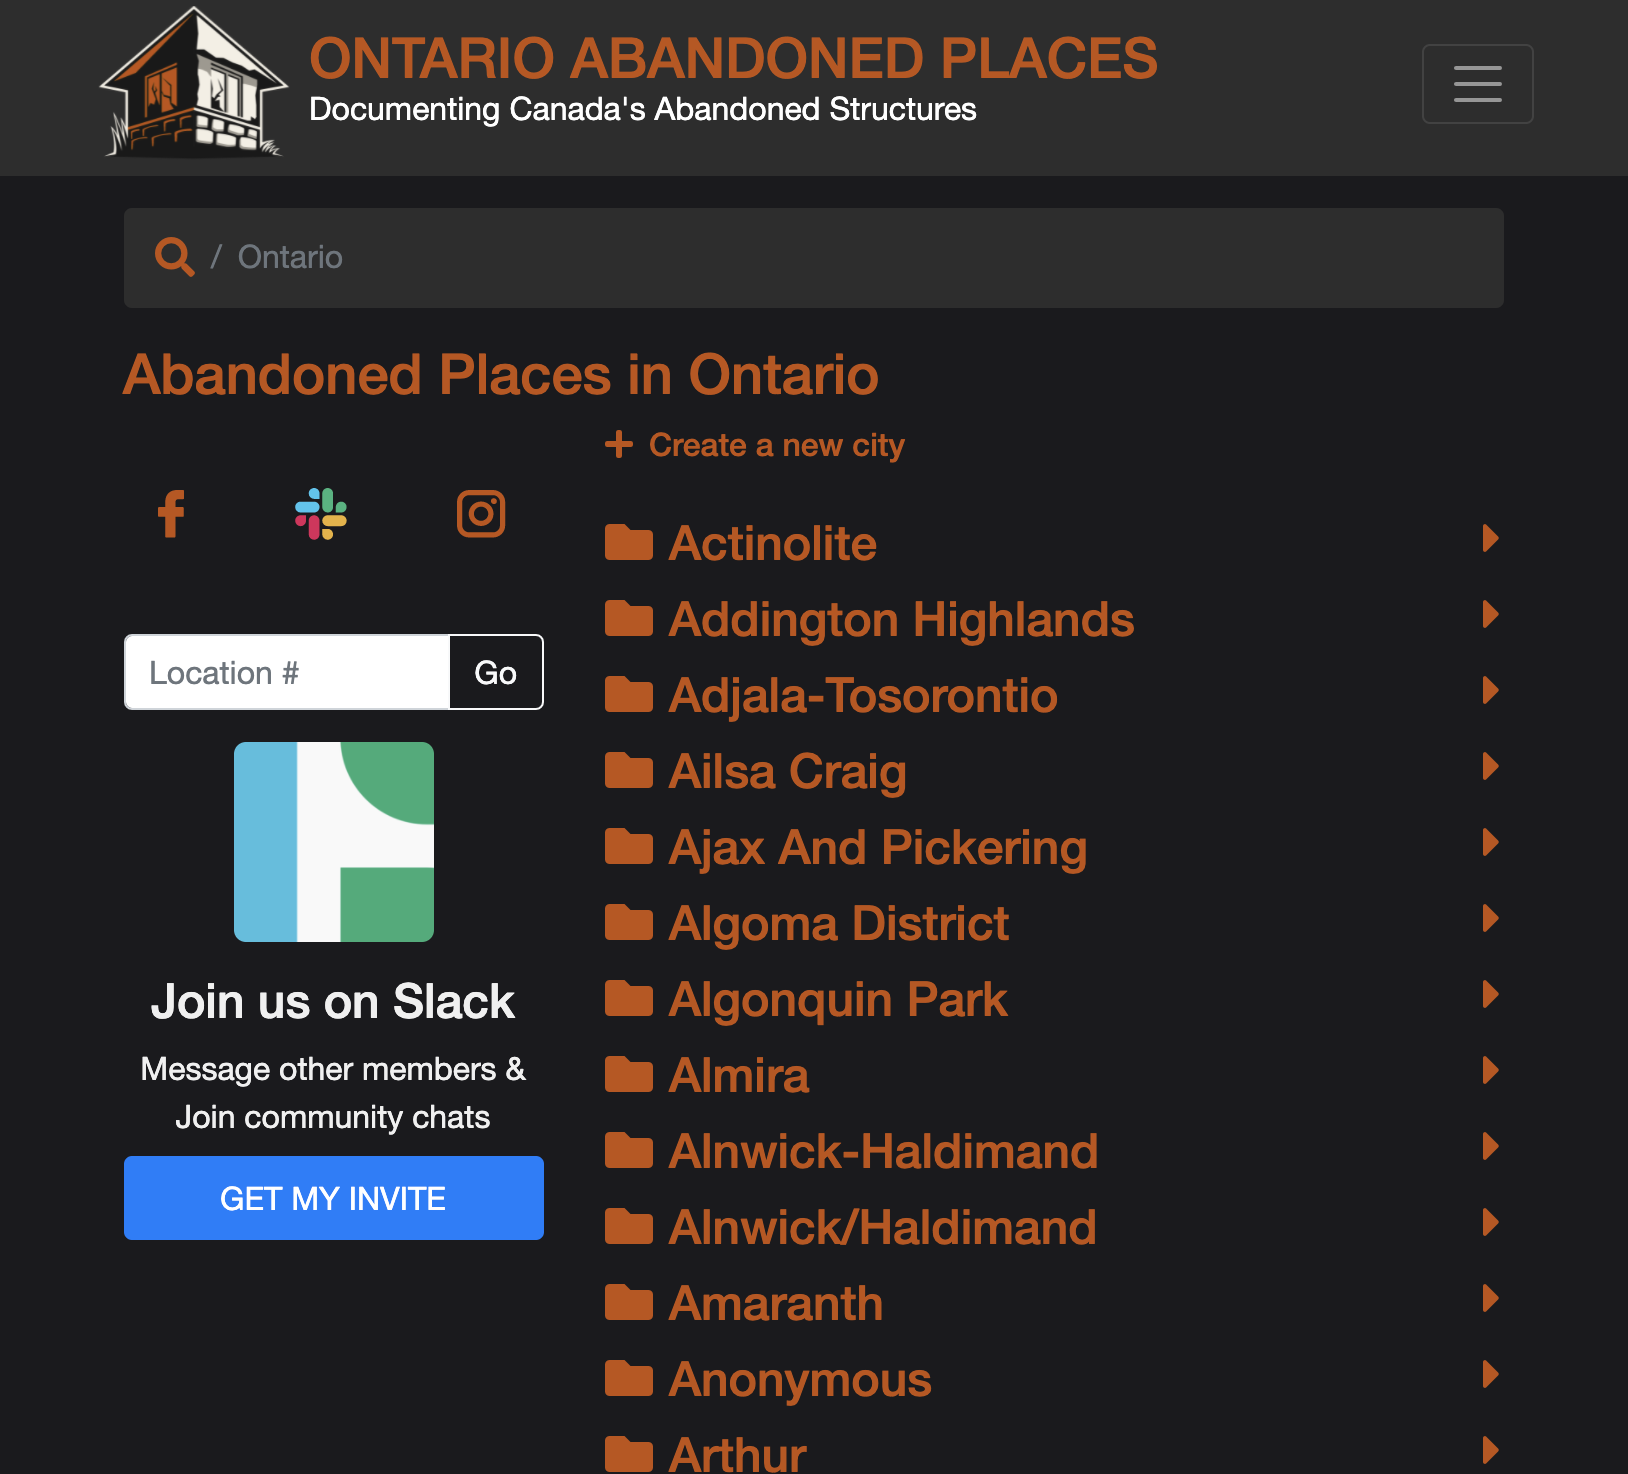Open the Instagram profile icon
This screenshot has height=1474, width=1628.
[480, 513]
